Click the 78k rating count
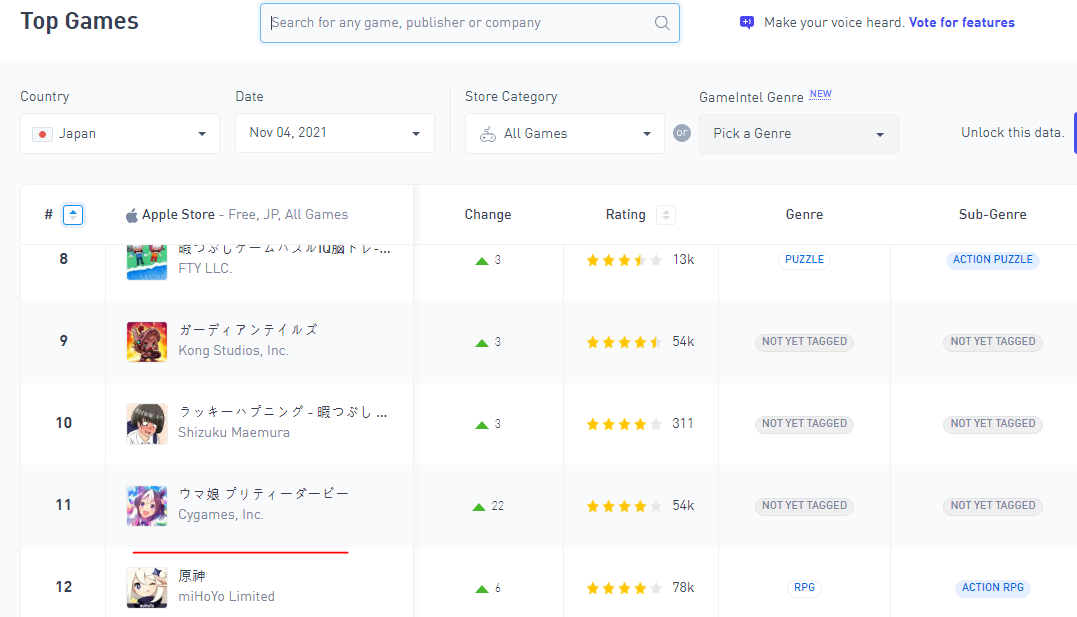This screenshot has width=1077, height=617. tap(683, 587)
